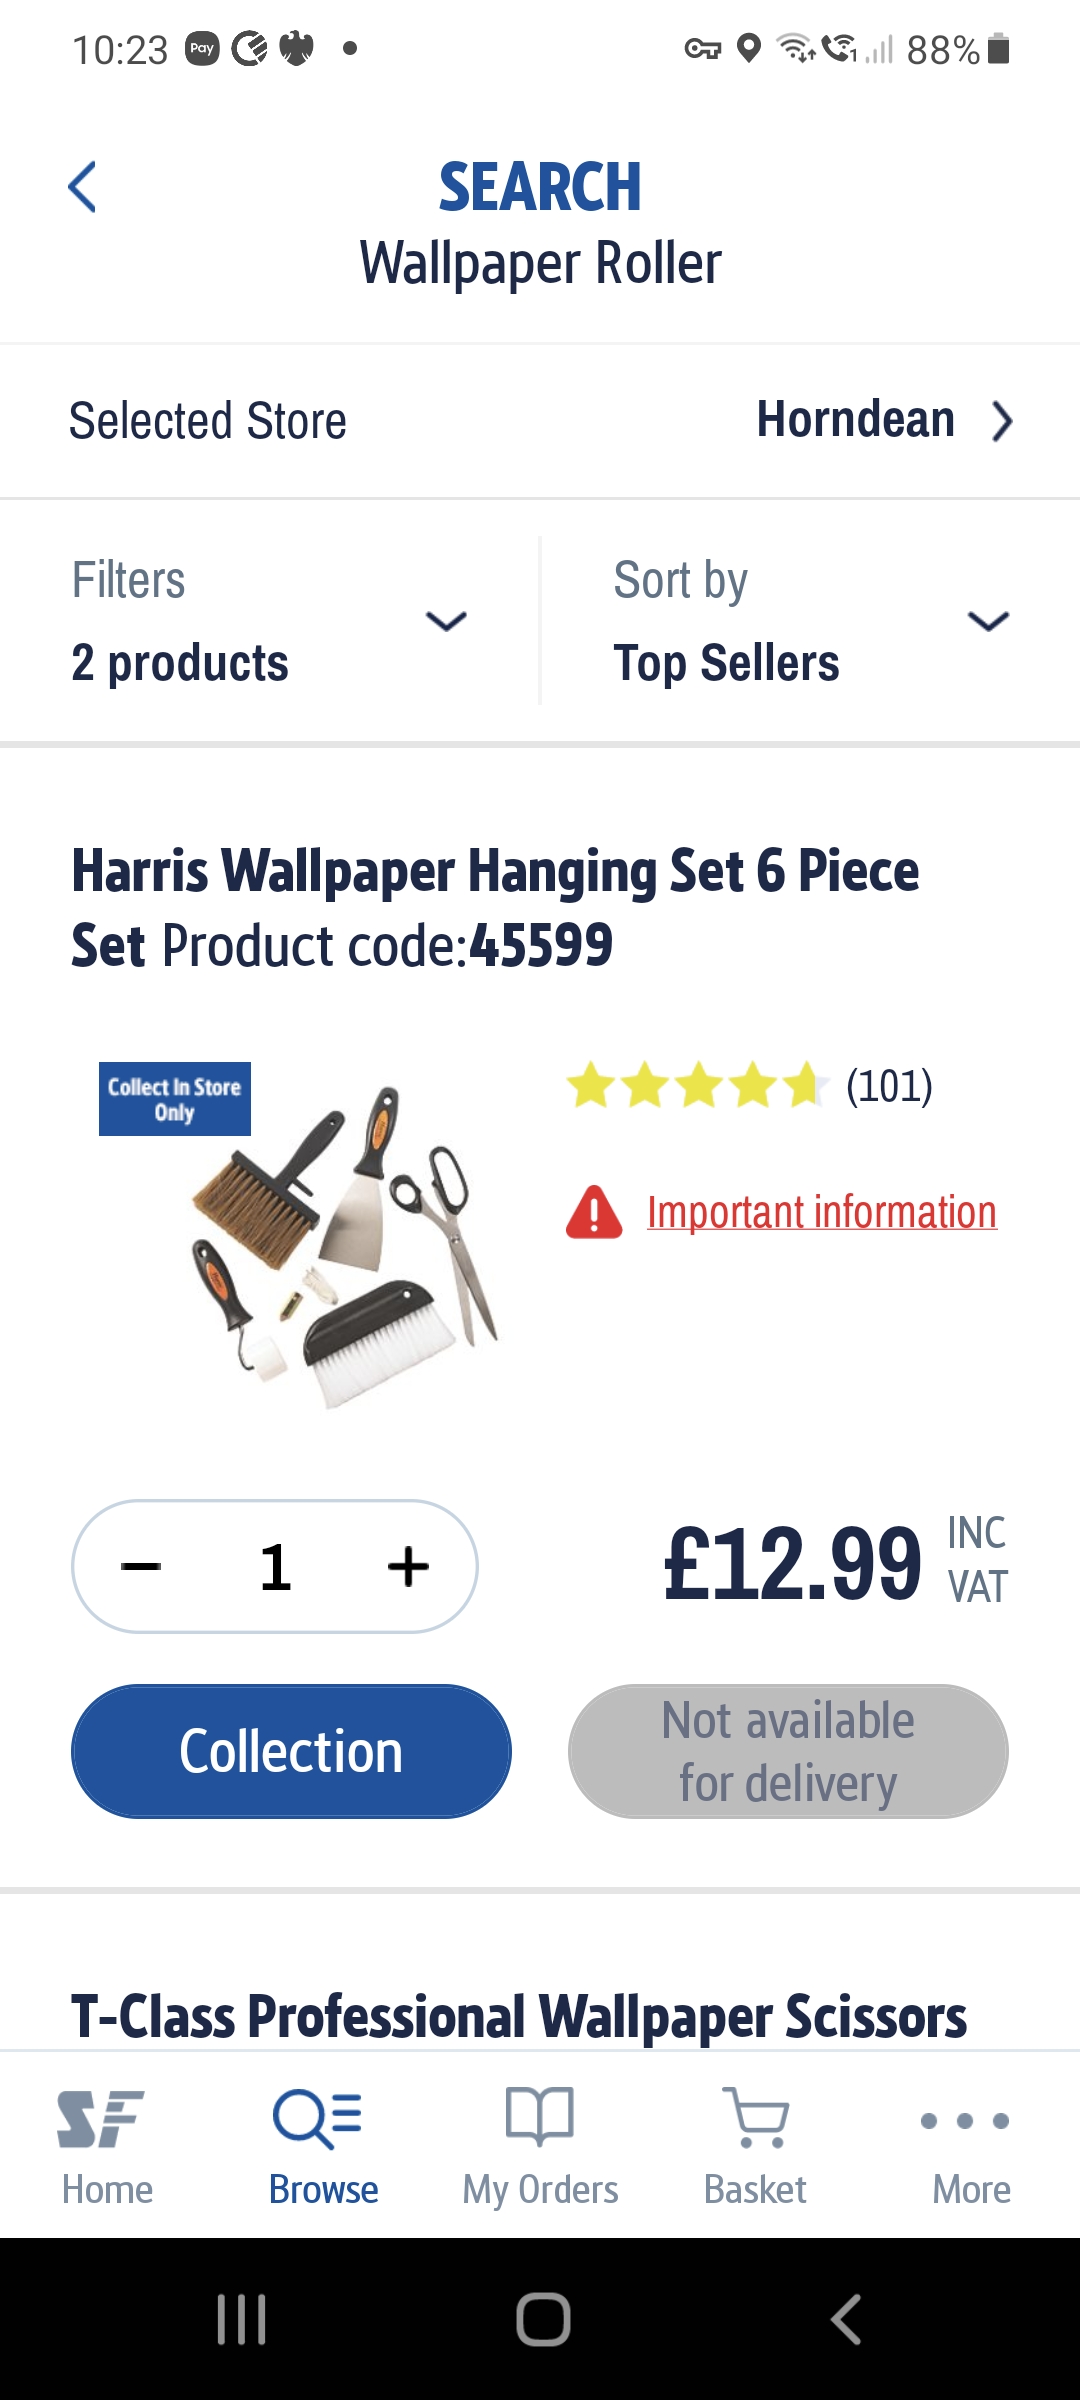1080x2400 pixels.
Task: Open the Basket cart icon
Action: [756, 2117]
